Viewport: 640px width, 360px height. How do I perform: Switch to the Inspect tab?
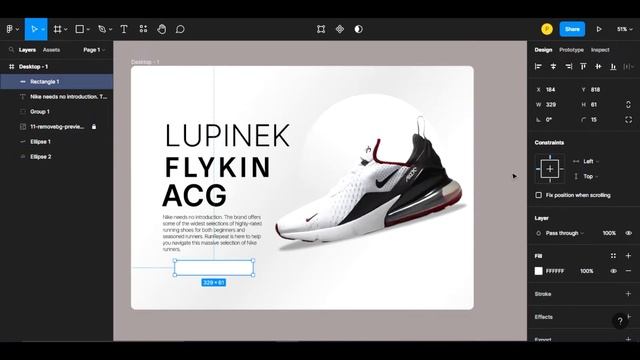600,50
